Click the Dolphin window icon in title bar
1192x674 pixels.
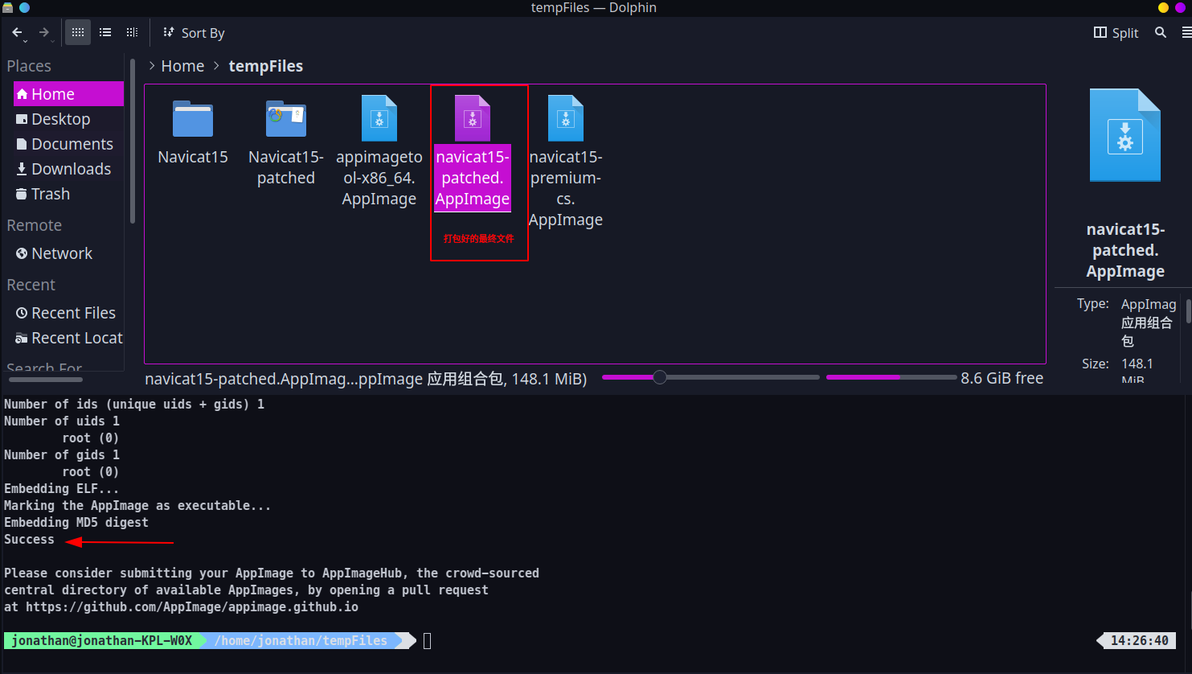tap(8, 8)
